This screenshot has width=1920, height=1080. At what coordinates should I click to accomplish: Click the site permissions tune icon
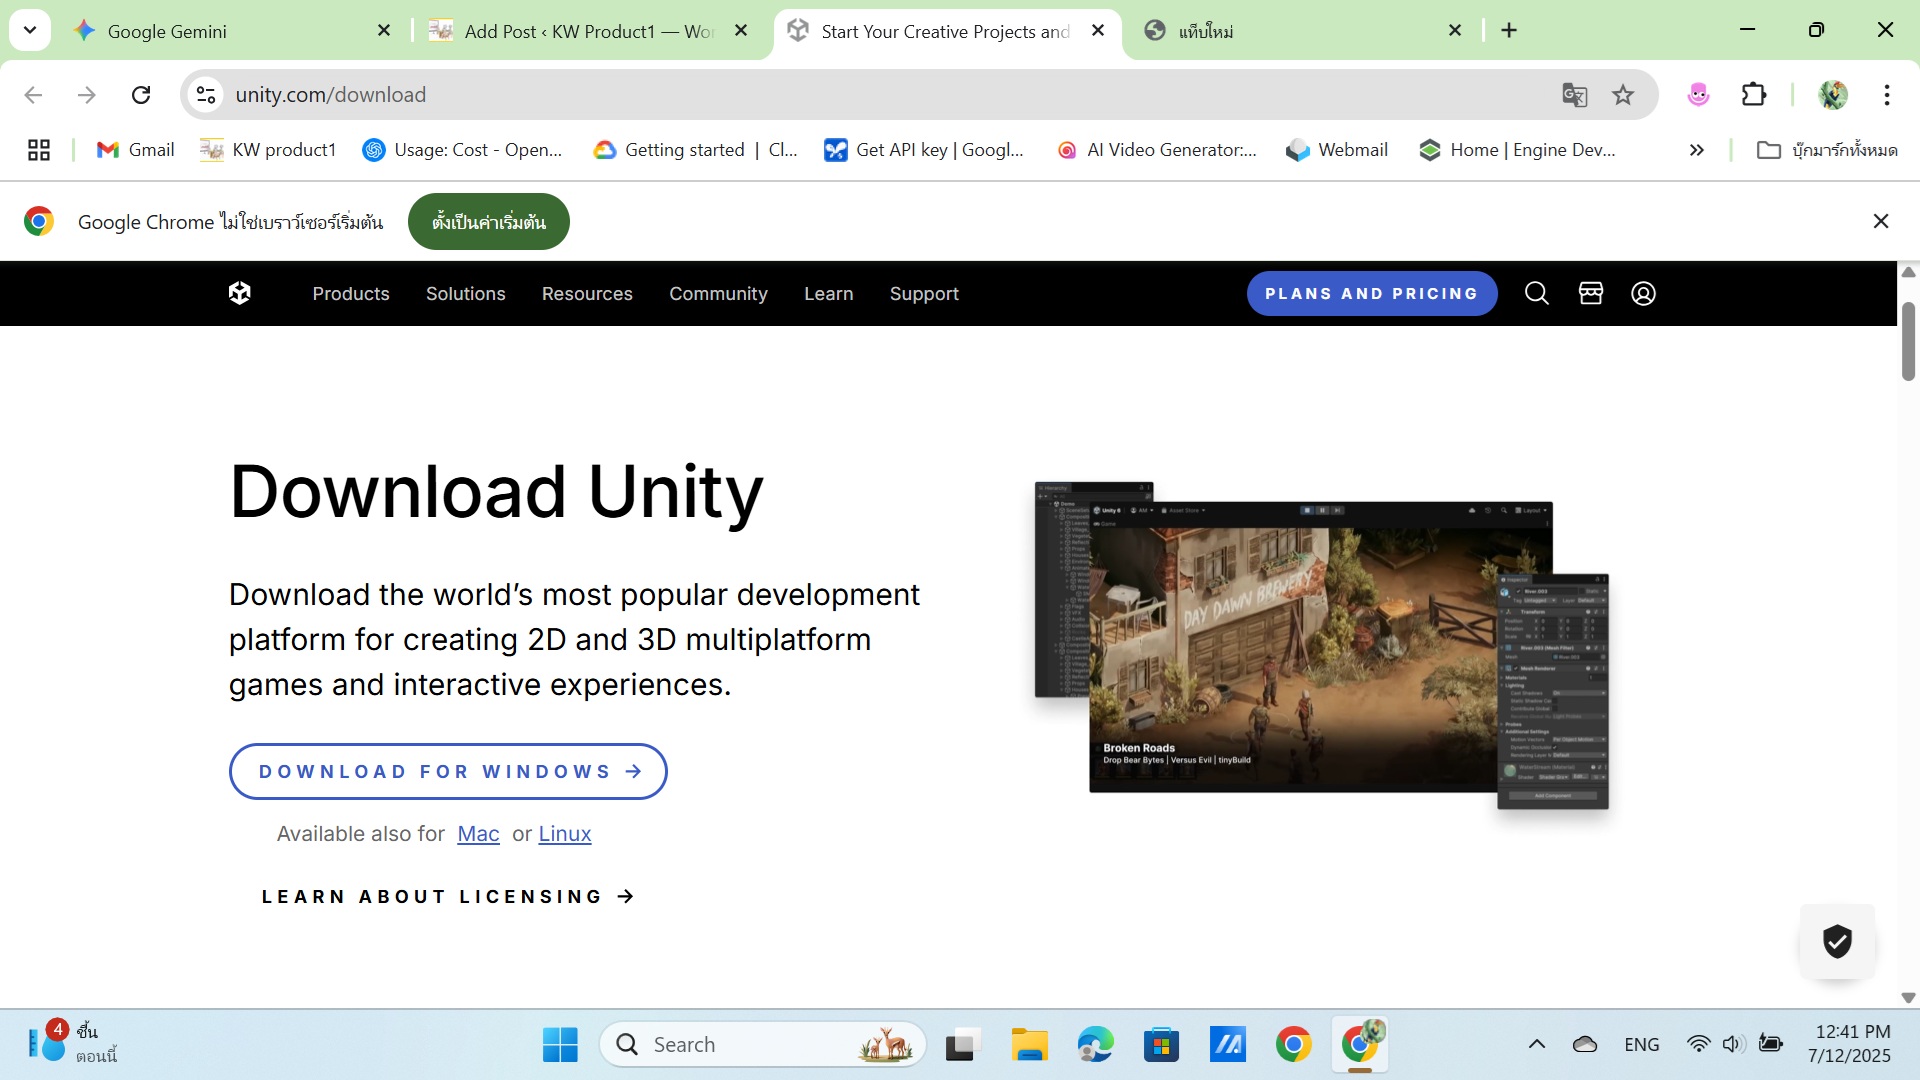coord(205,95)
